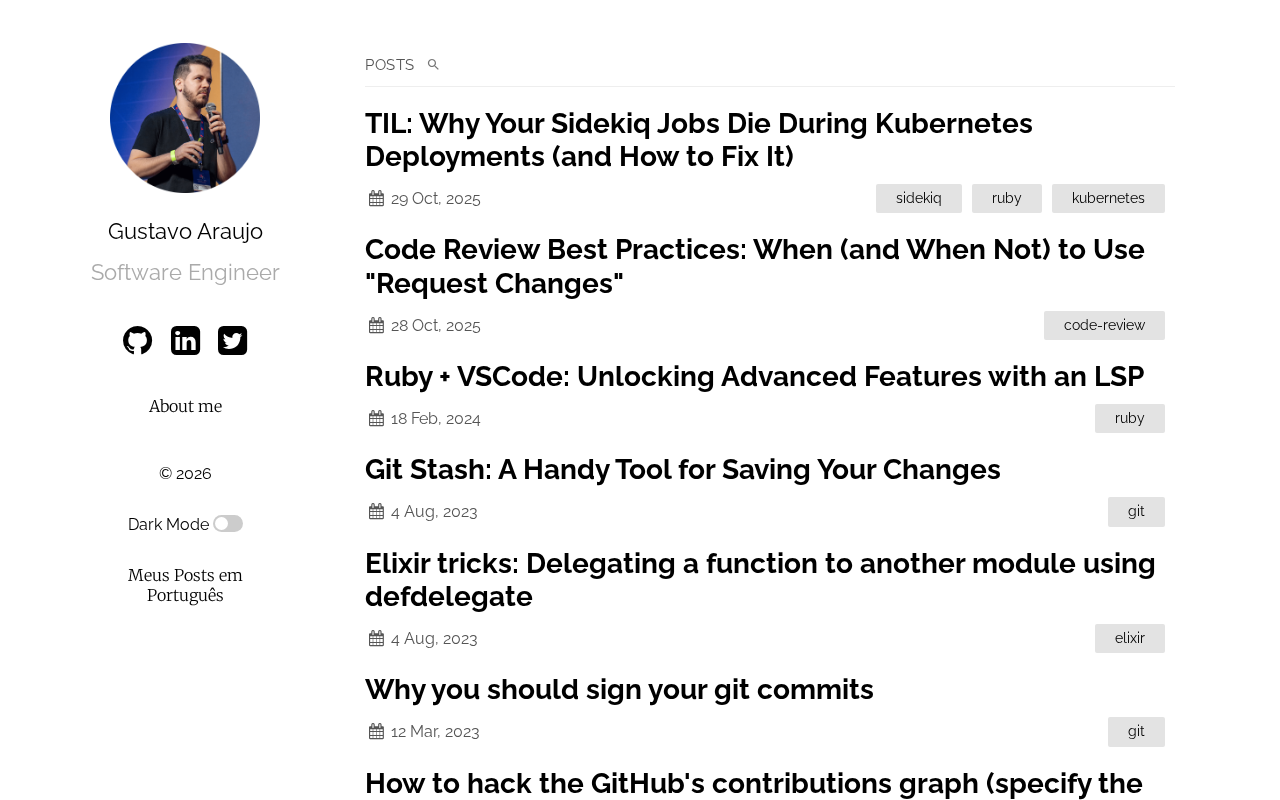Open the LinkedIn profile icon
Screen dimensions: 1280x800
tap(185, 341)
